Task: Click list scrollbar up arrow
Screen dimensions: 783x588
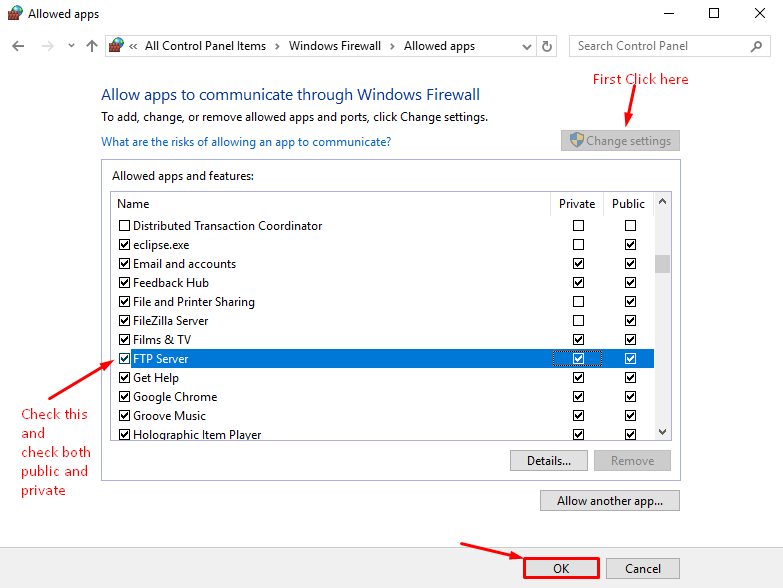Action: point(663,202)
